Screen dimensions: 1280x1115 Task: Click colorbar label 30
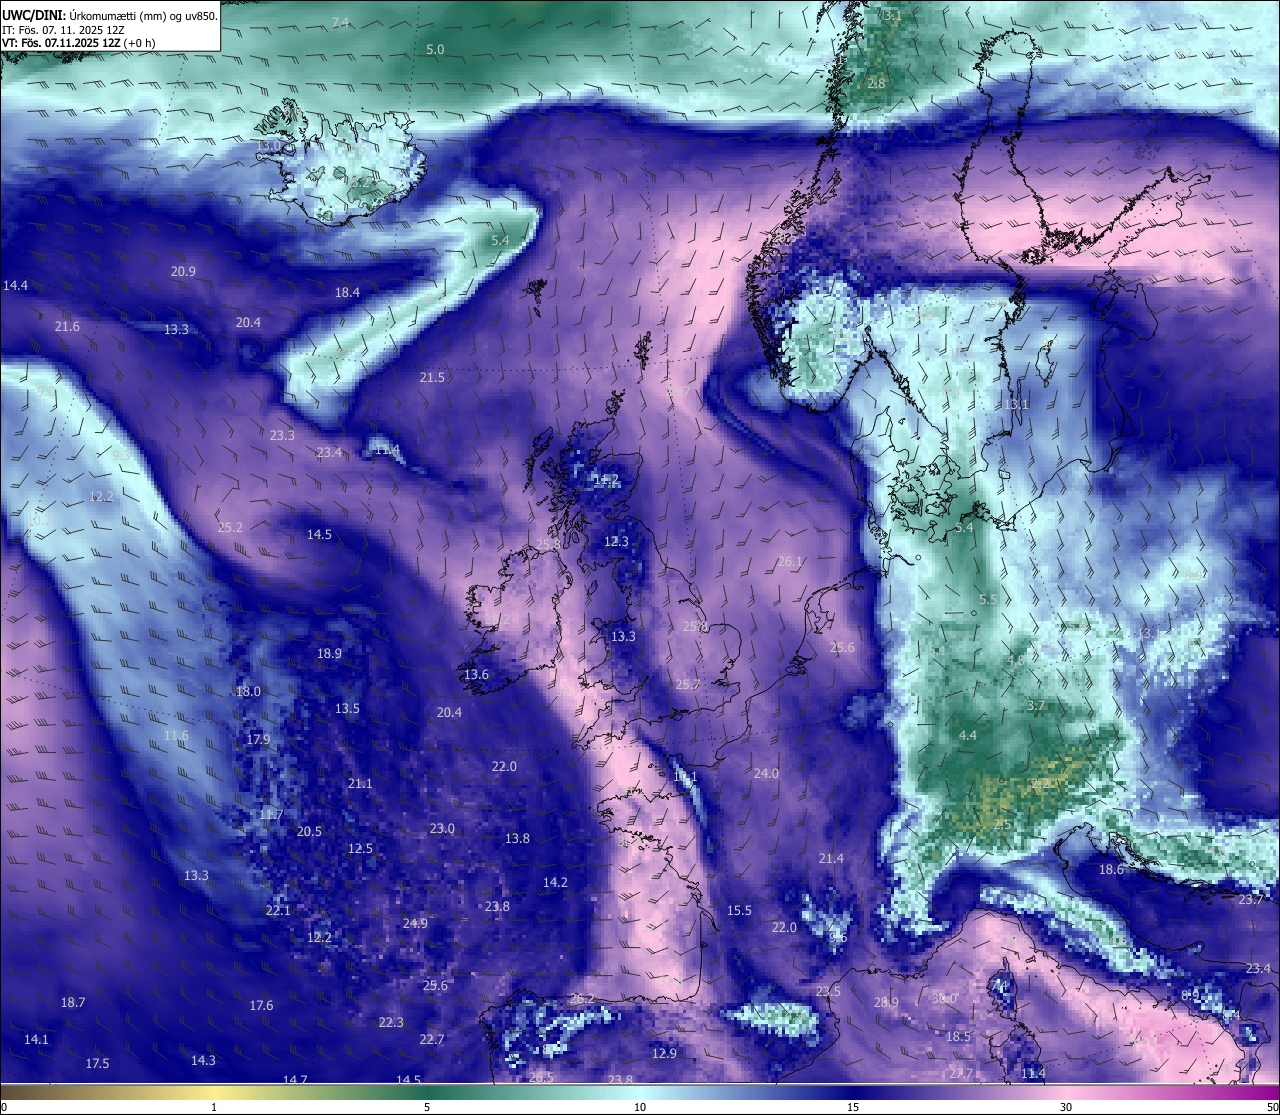pyautogui.click(x=1066, y=1107)
